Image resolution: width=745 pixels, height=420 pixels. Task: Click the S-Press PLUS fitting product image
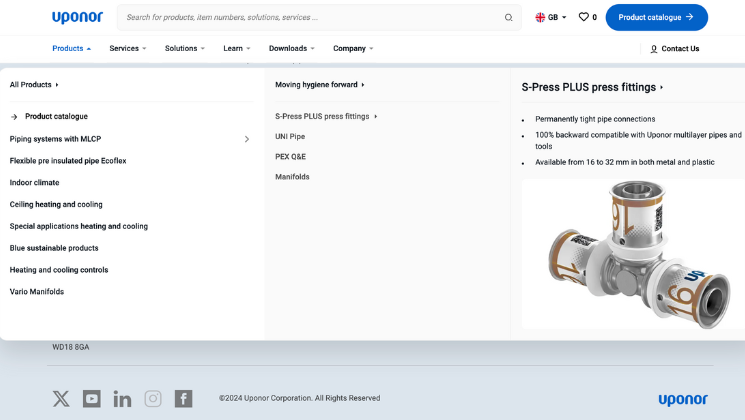(x=632, y=252)
